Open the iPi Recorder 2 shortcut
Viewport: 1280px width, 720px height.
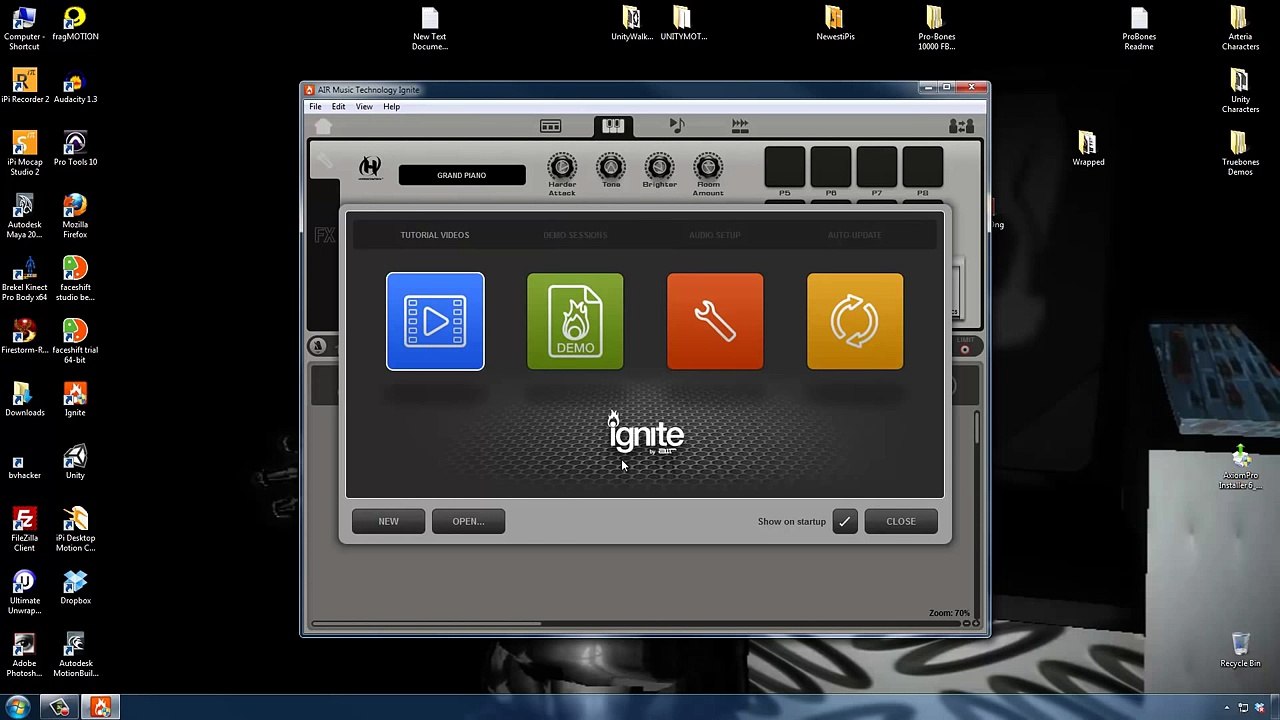(x=24, y=86)
